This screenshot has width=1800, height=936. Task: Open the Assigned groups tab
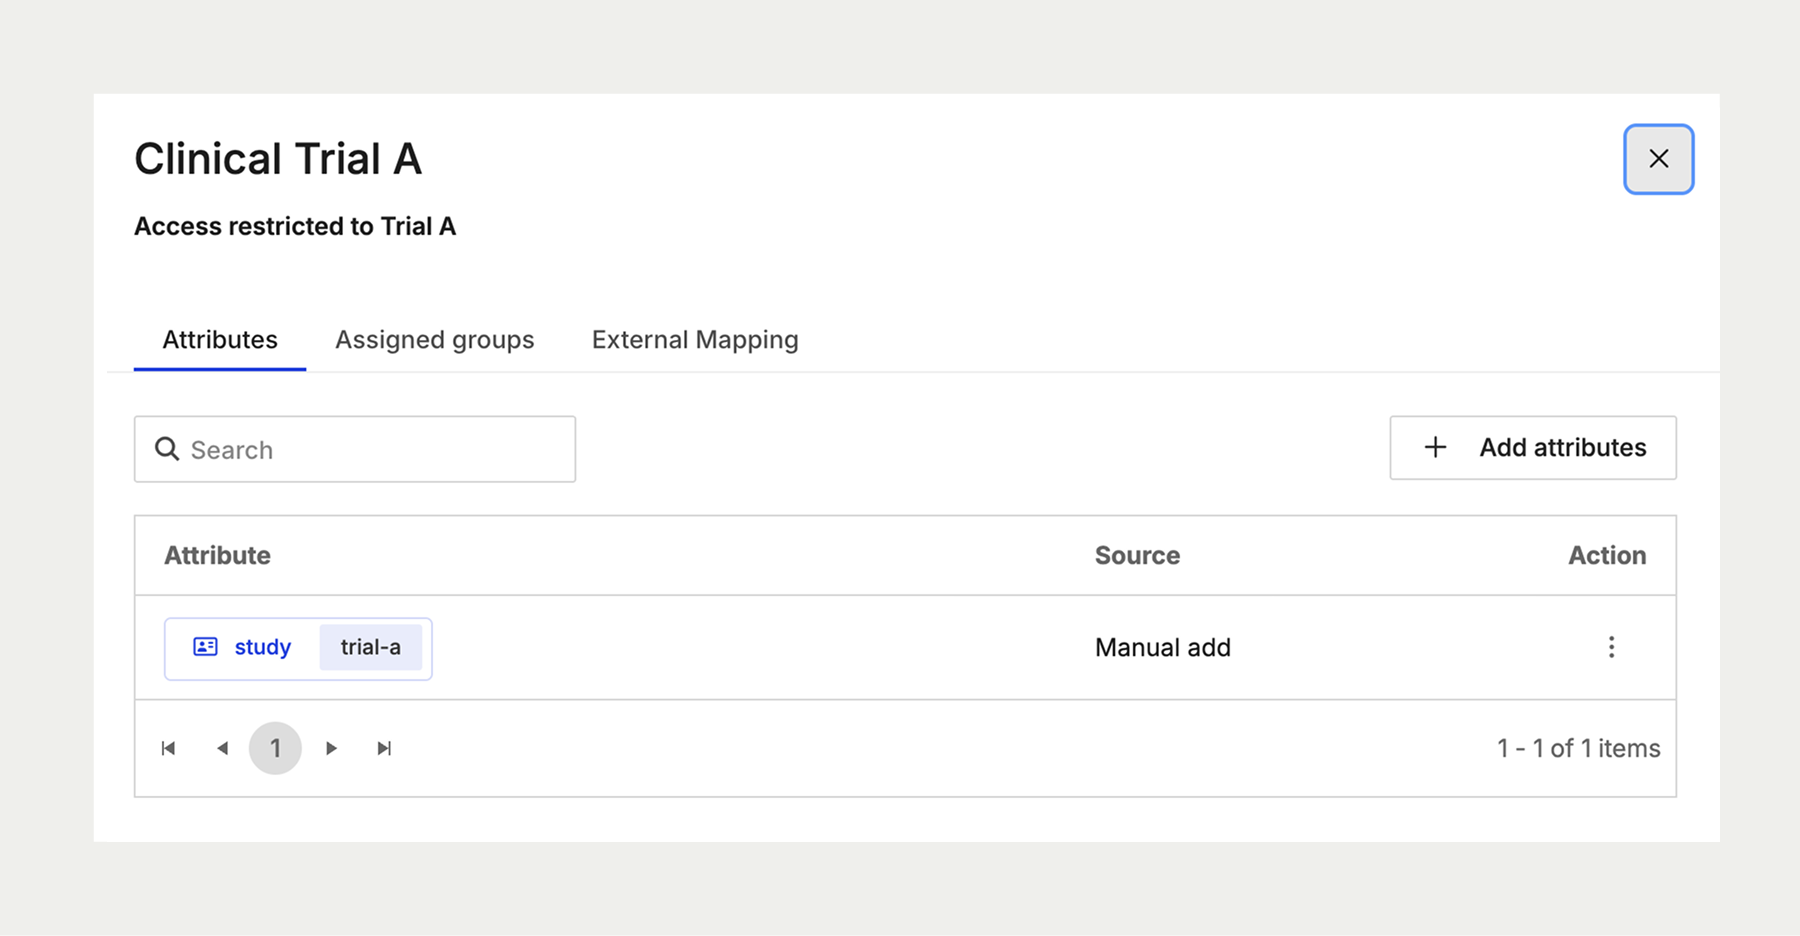pos(435,340)
